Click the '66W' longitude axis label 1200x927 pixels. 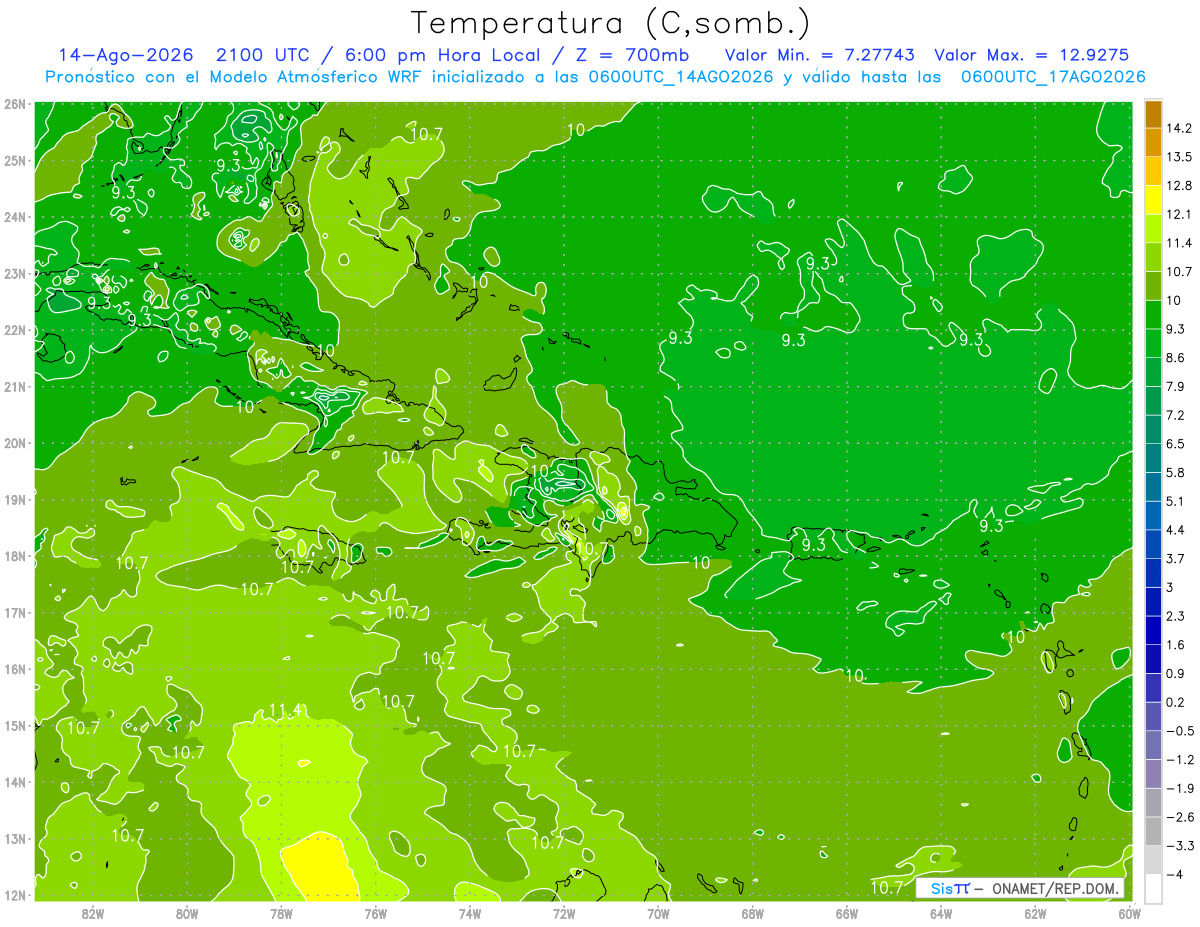846,913
